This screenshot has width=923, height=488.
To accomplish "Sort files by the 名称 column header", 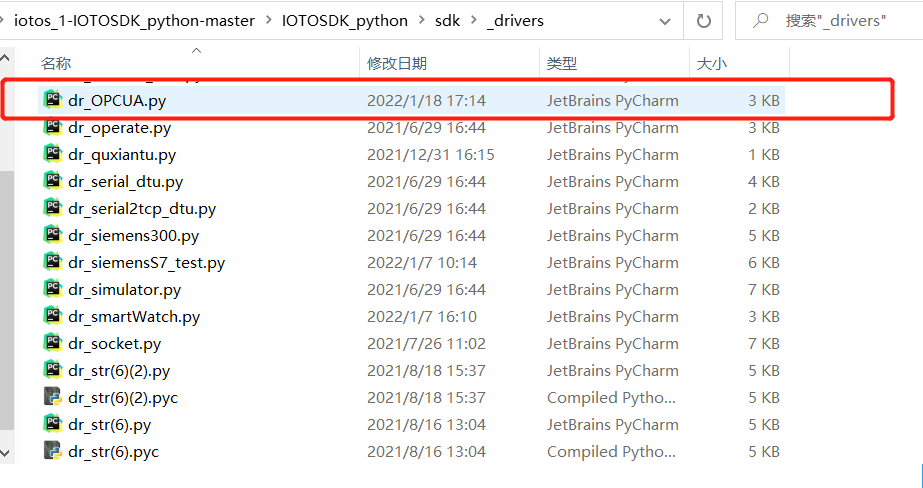I will pos(56,63).
